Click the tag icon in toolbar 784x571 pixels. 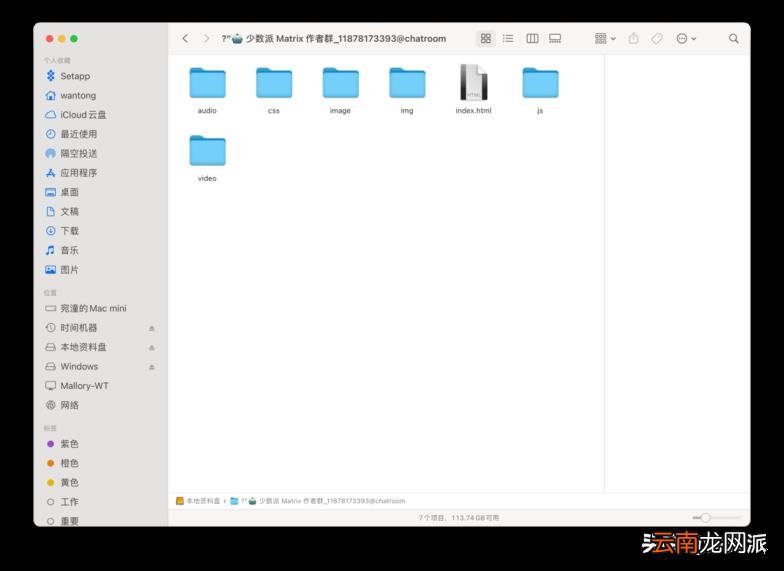[657, 38]
